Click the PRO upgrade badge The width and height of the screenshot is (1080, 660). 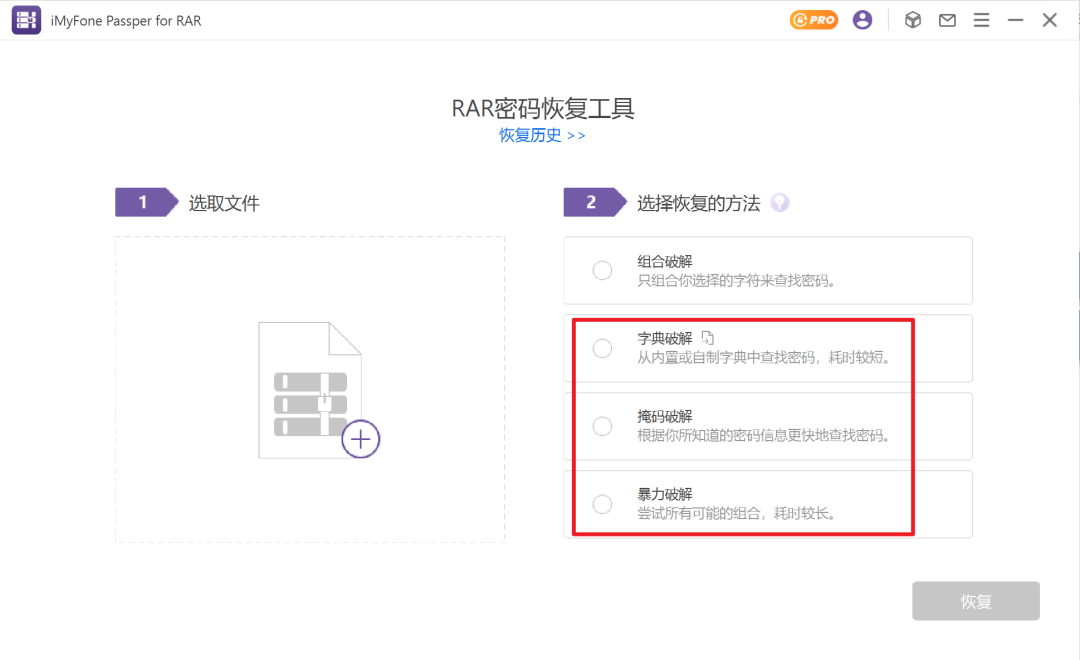click(x=813, y=19)
